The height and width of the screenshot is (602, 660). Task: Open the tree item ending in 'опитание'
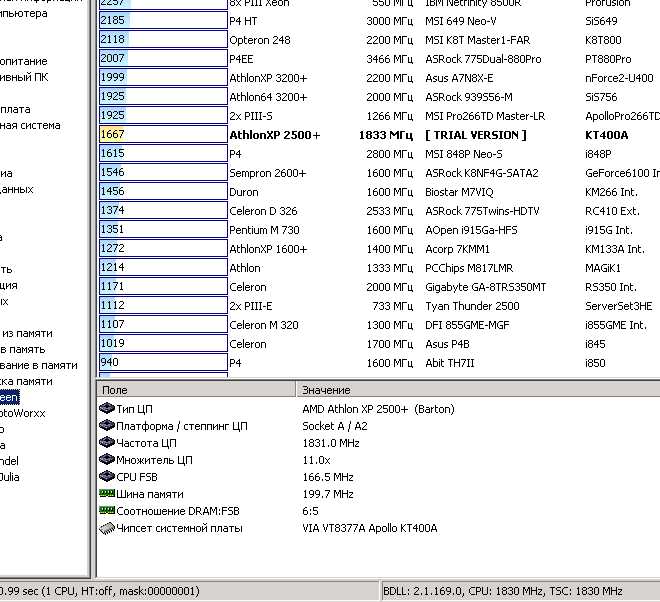[x=24, y=61]
